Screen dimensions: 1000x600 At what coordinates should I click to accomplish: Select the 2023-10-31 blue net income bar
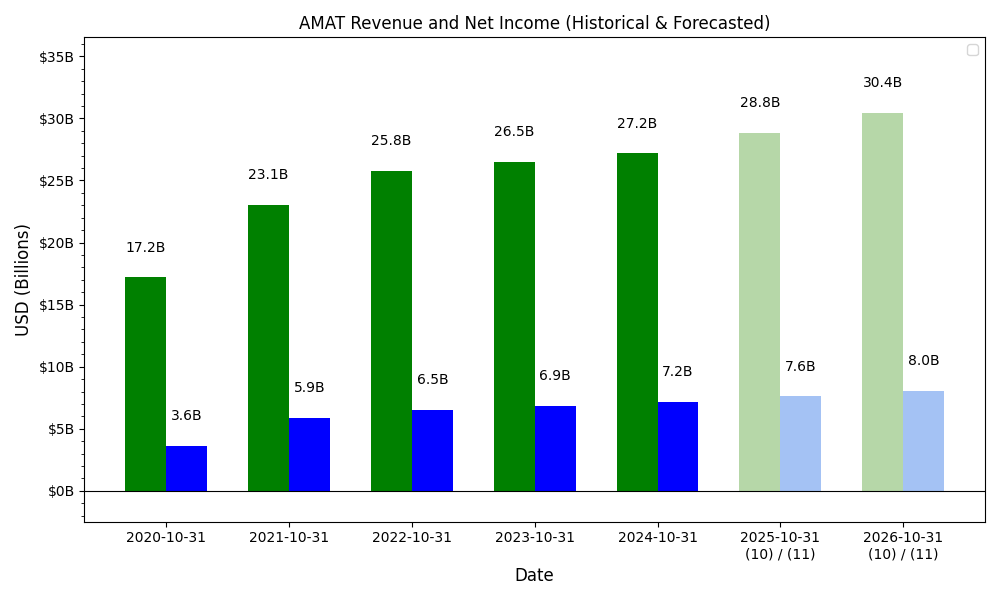(555, 448)
